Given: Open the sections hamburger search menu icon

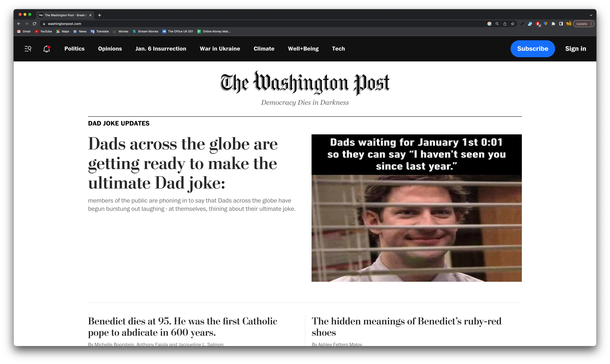Looking at the screenshot, I should point(28,49).
